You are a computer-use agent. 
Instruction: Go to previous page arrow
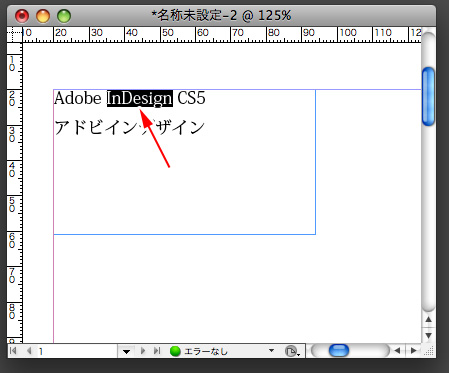coord(29,351)
